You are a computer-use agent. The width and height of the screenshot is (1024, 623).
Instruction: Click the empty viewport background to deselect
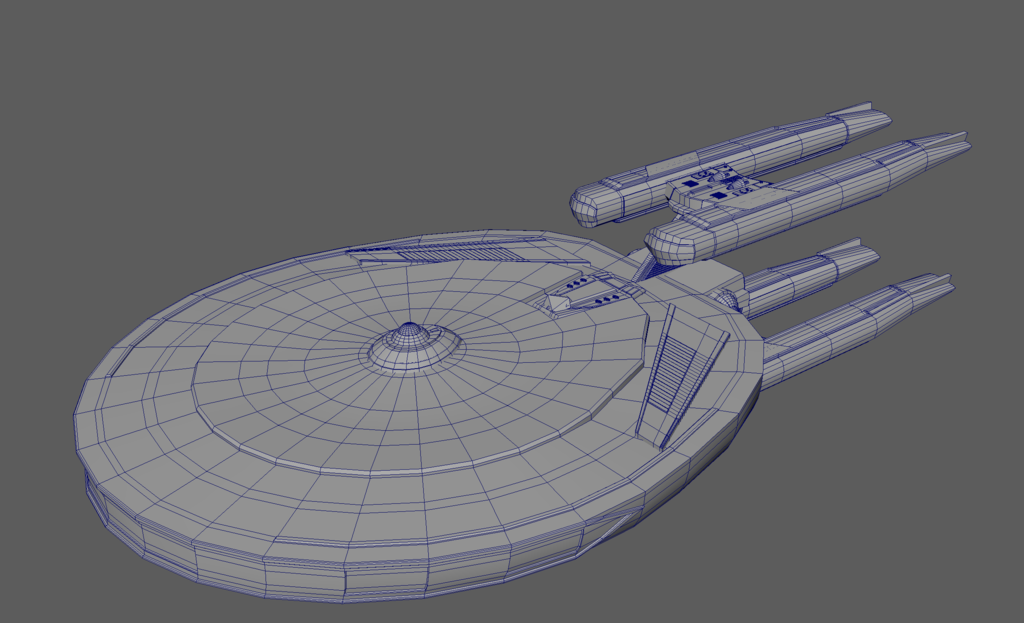pyautogui.click(x=150, y=100)
